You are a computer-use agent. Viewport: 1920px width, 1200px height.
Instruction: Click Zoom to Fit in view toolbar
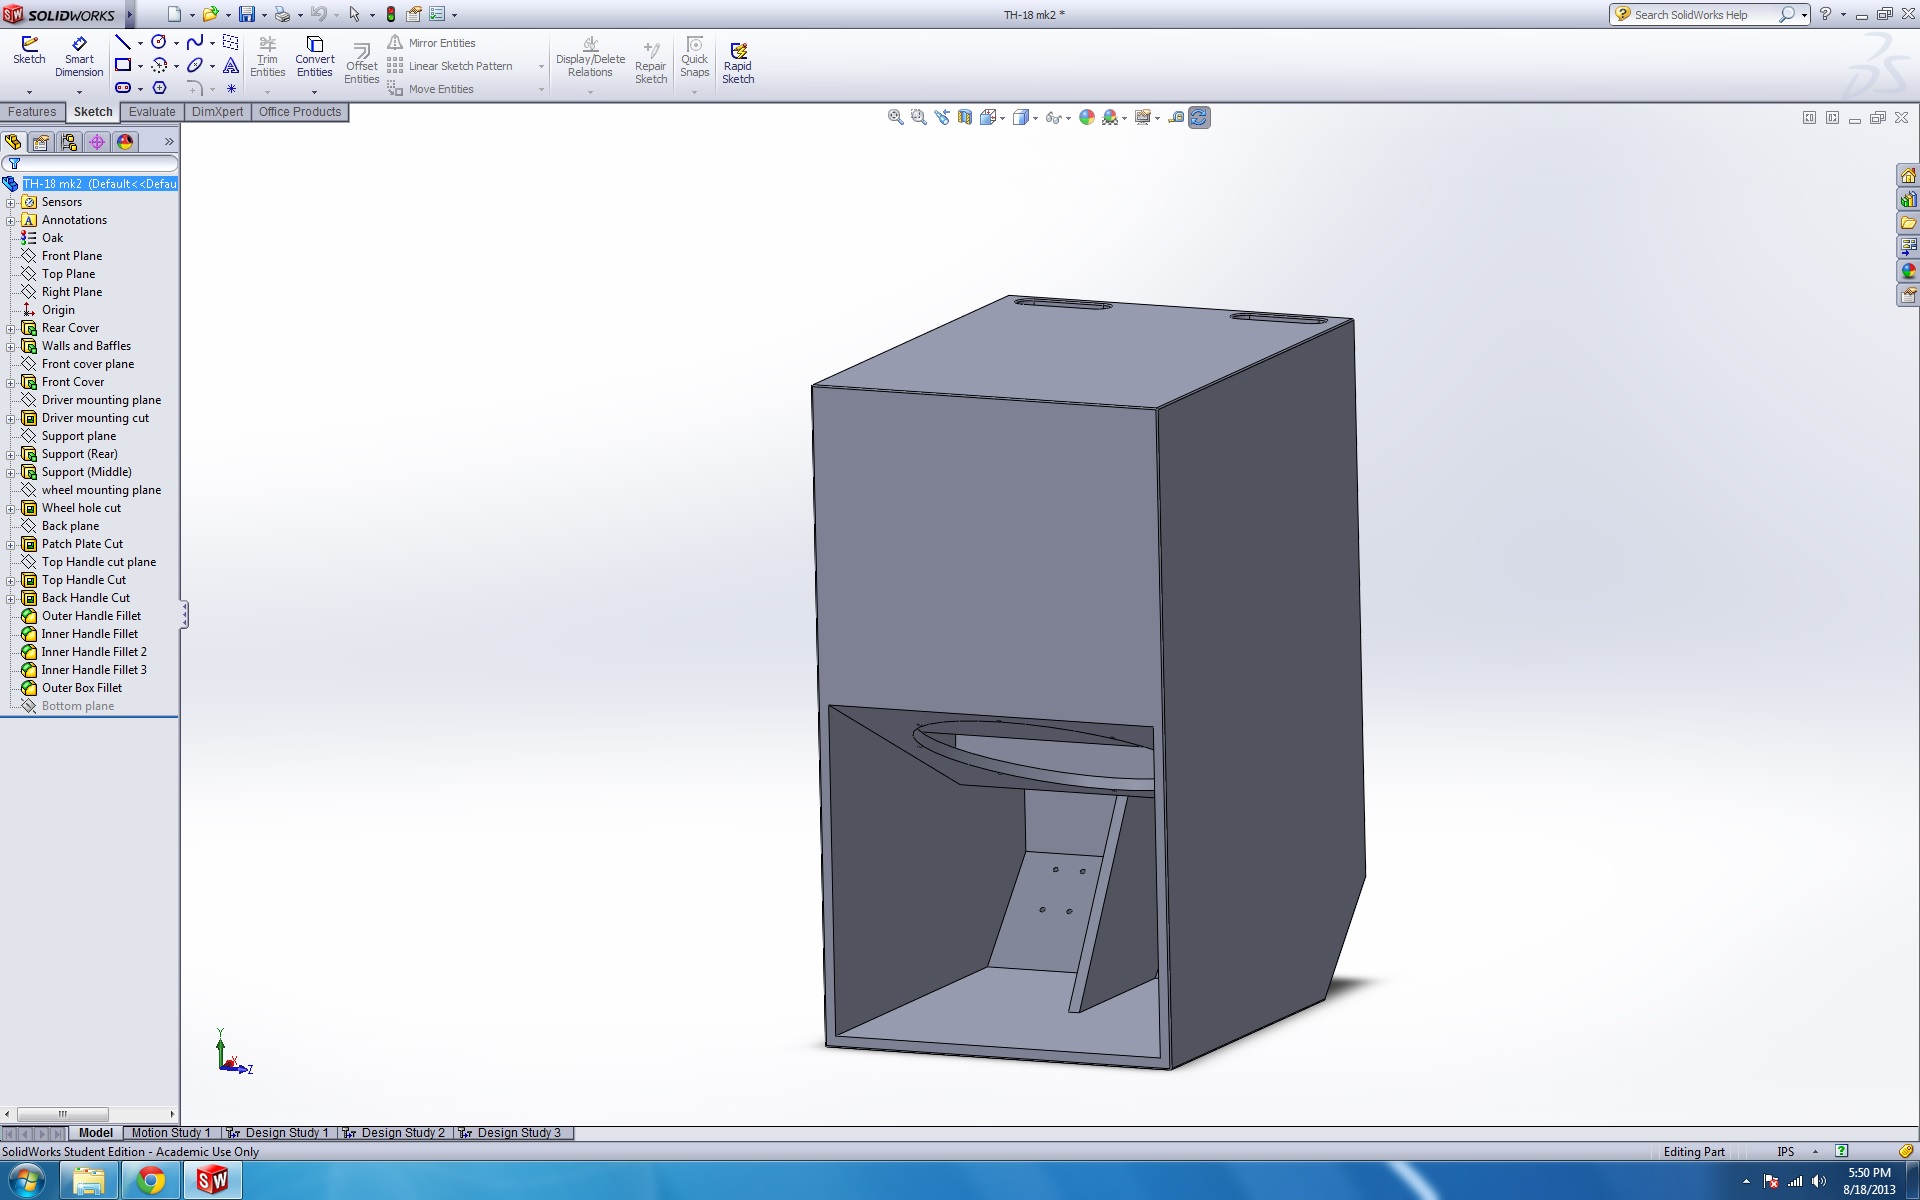(895, 117)
